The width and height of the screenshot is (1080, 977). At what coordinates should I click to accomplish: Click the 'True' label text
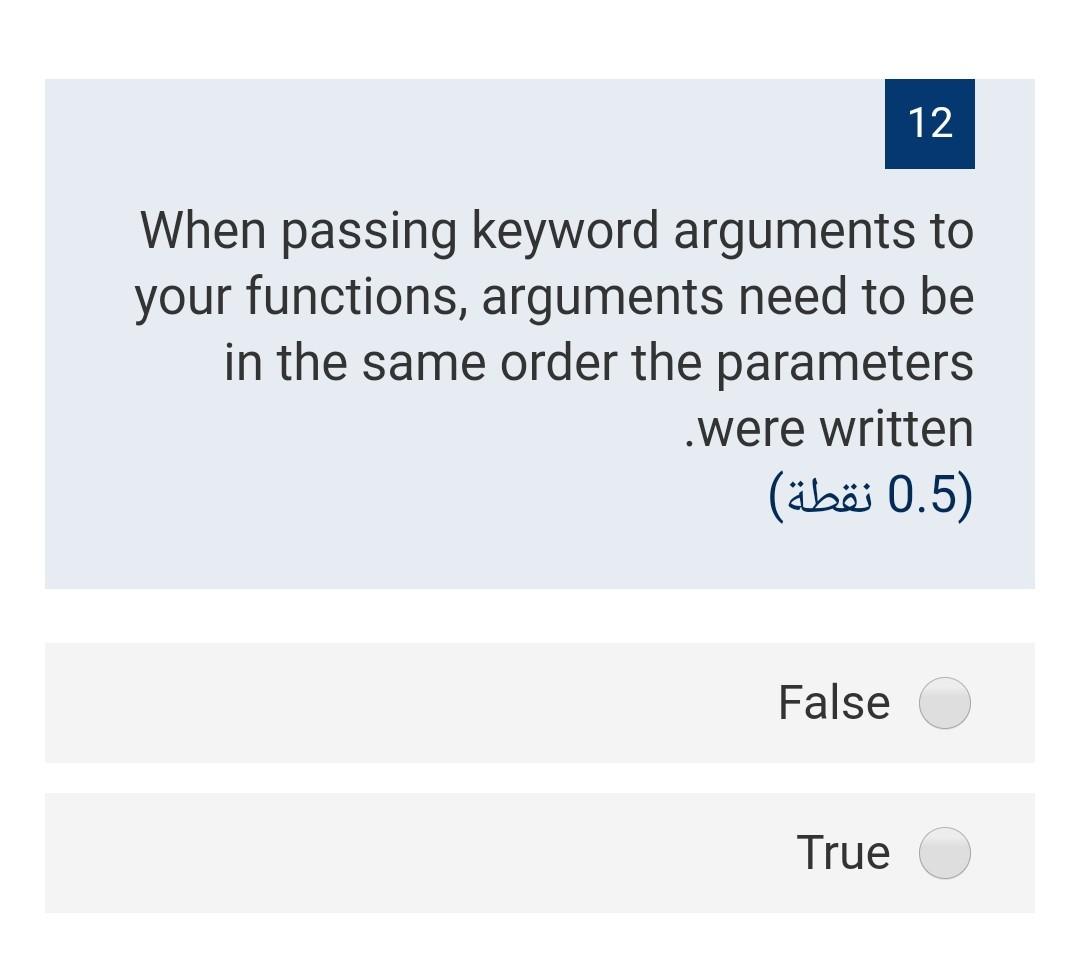(843, 853)
